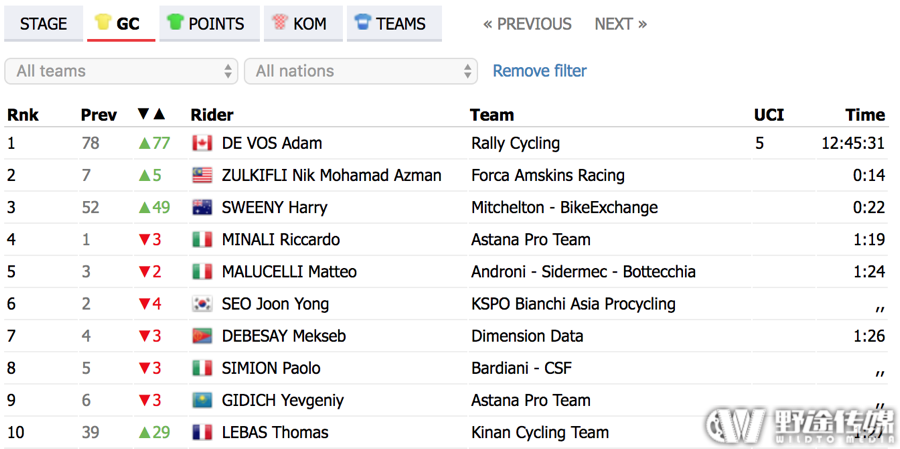The width and height of the screenshot is (900, 449).
Task: Go to the NEXT » stage link
Action: (620, 24)
